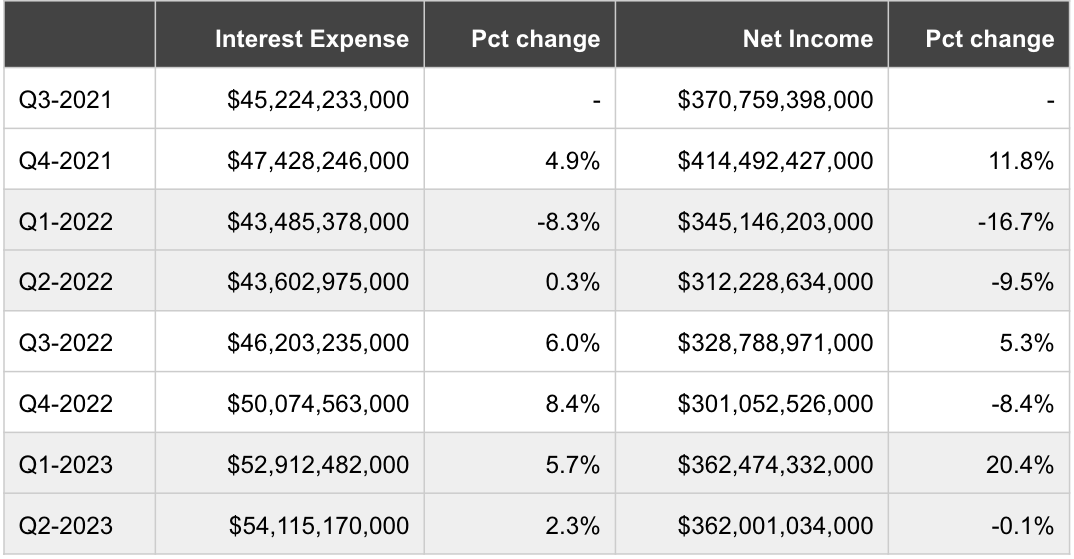Select the Q2-2022 row label

pyautogui.click(x=66, y=282)
